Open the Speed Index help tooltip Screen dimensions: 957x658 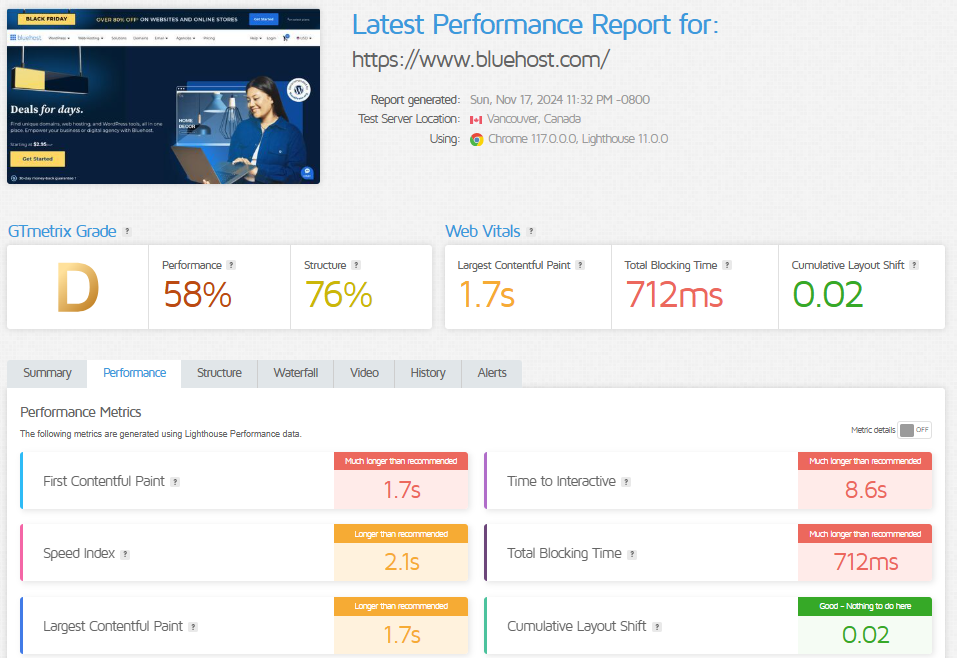click(x=126, y=553)
